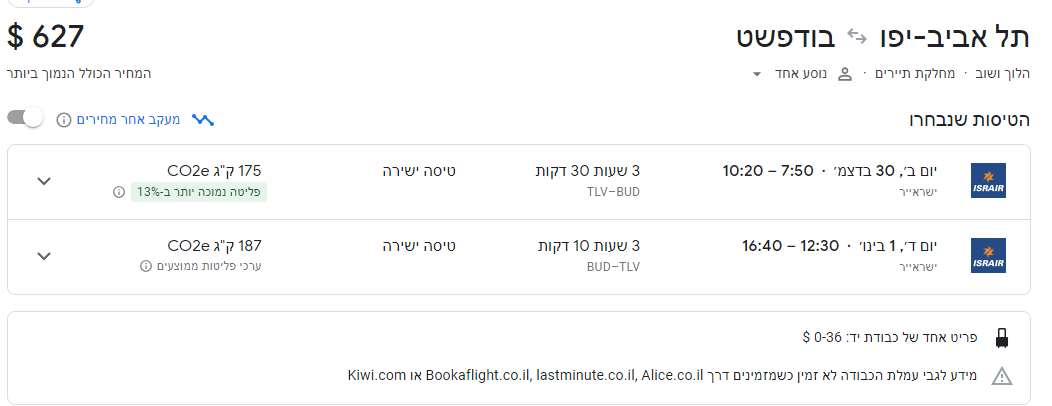Click info icon next to 13% lower emissions
The height and width of the screenshot is (406, 1052).
119,191
